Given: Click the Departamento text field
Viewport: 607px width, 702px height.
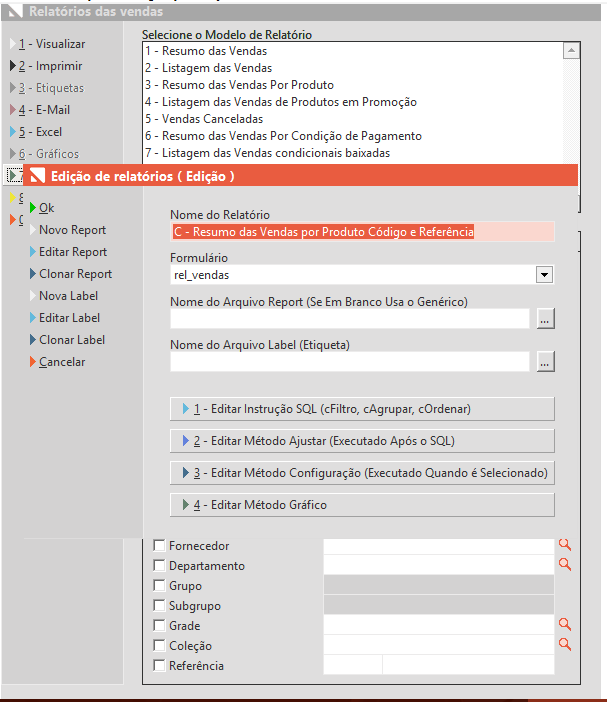Looking at the screenshot, I should [439, 565].
